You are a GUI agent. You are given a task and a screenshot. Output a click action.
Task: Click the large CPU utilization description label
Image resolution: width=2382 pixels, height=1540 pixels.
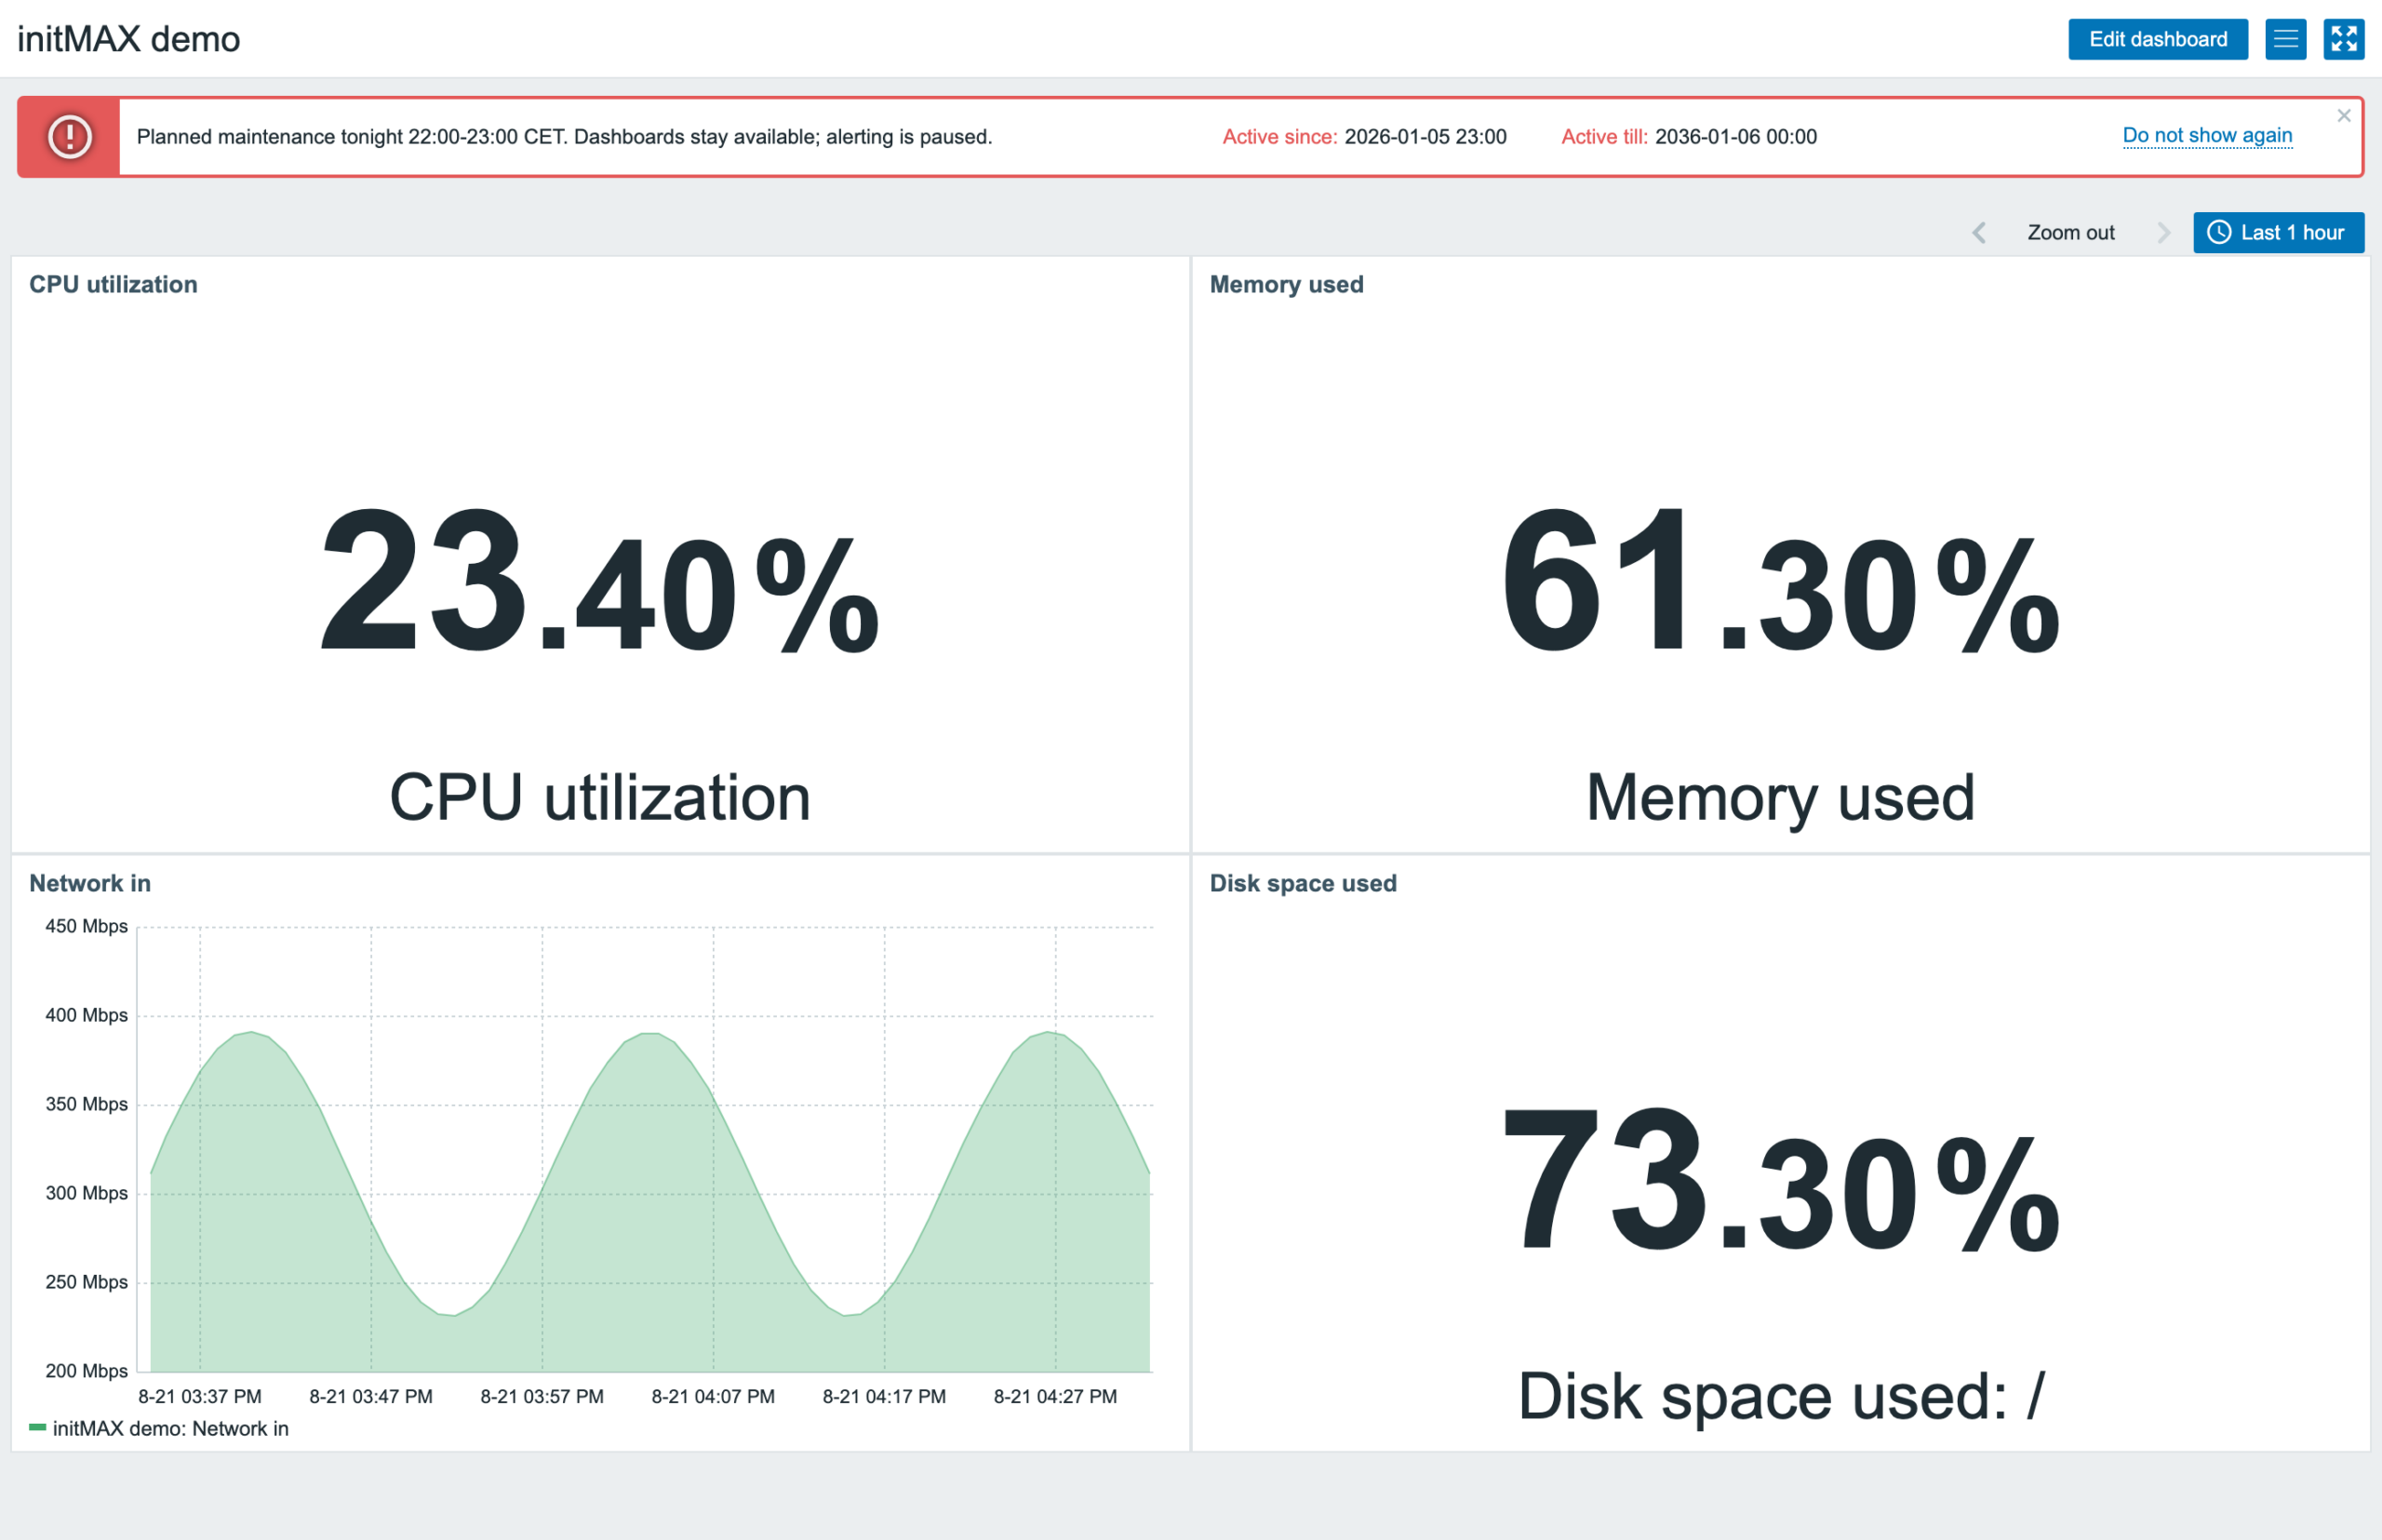599,798
